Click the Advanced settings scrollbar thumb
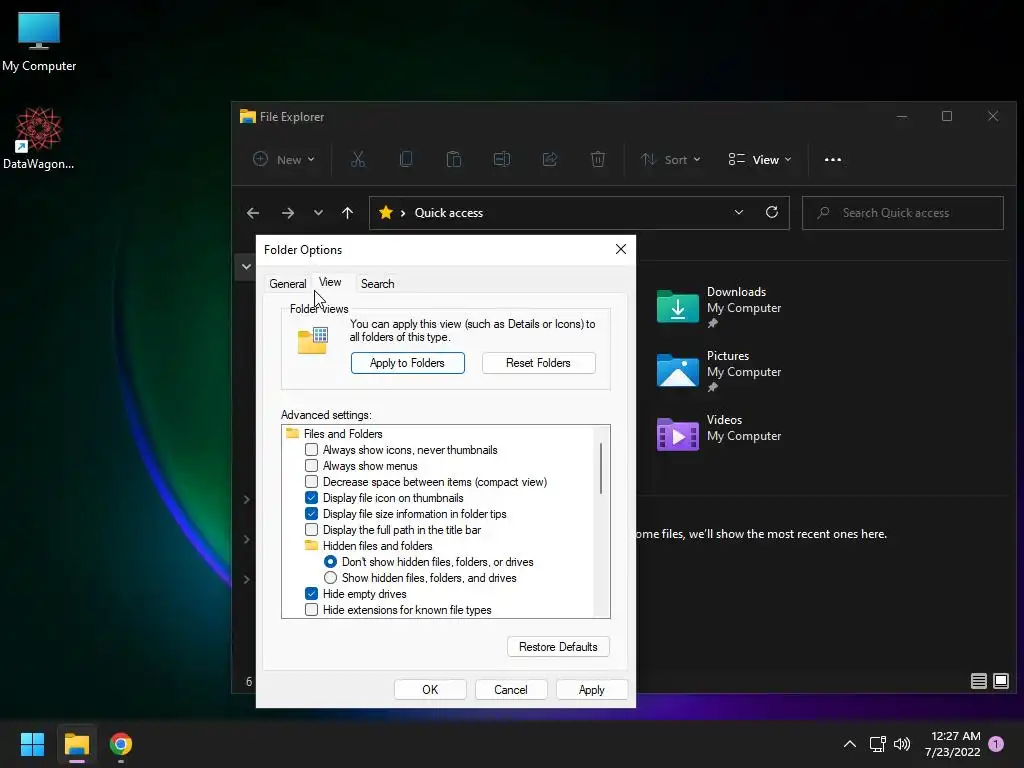Image resolution: width=1024 pixels, height=768 pixels. [601, 468]
